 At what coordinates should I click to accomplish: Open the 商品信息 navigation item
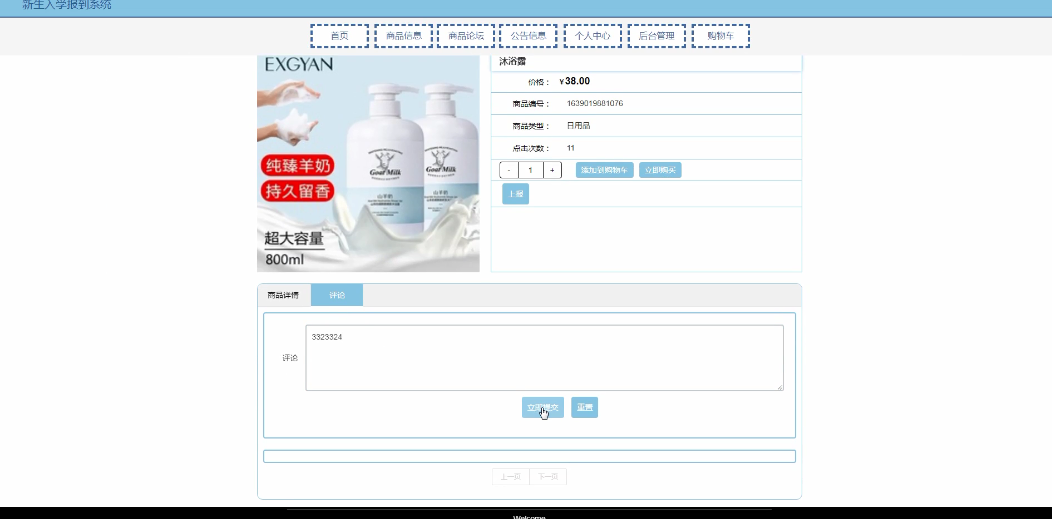(x=404, y=36)
